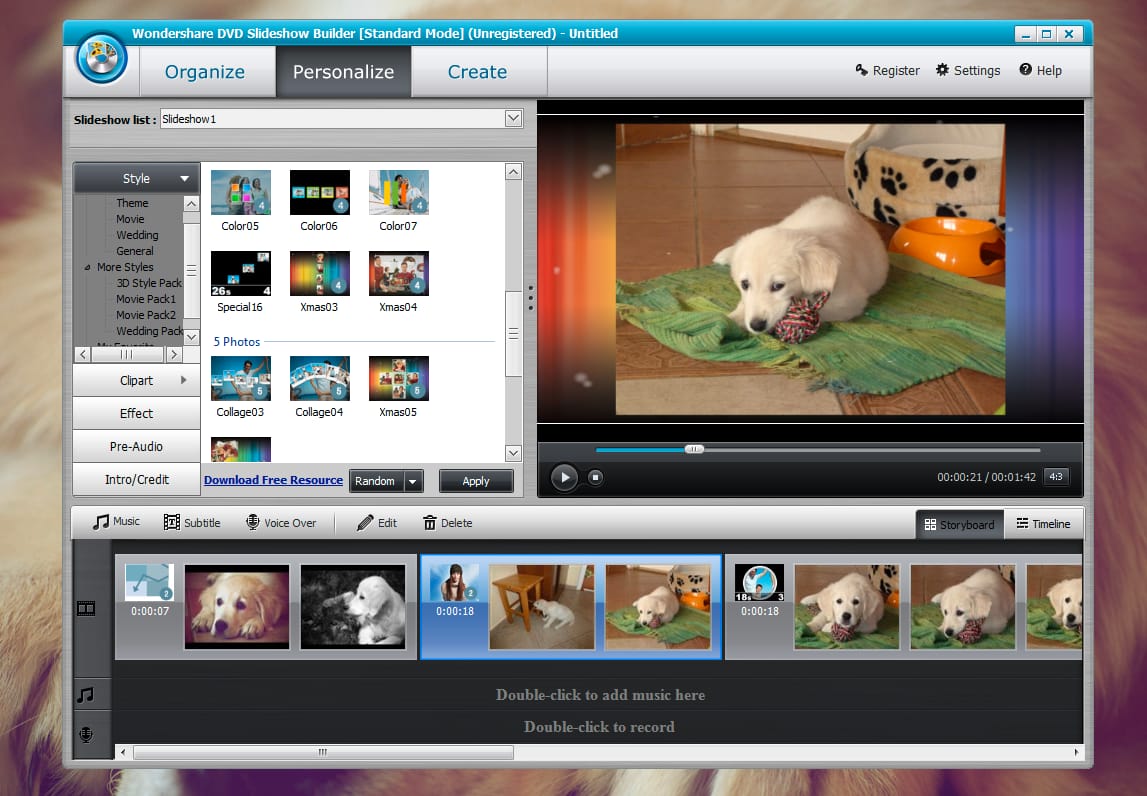Select the Color05 style thumbnail
Screen dimensions: 1147x796
(241, 192)
